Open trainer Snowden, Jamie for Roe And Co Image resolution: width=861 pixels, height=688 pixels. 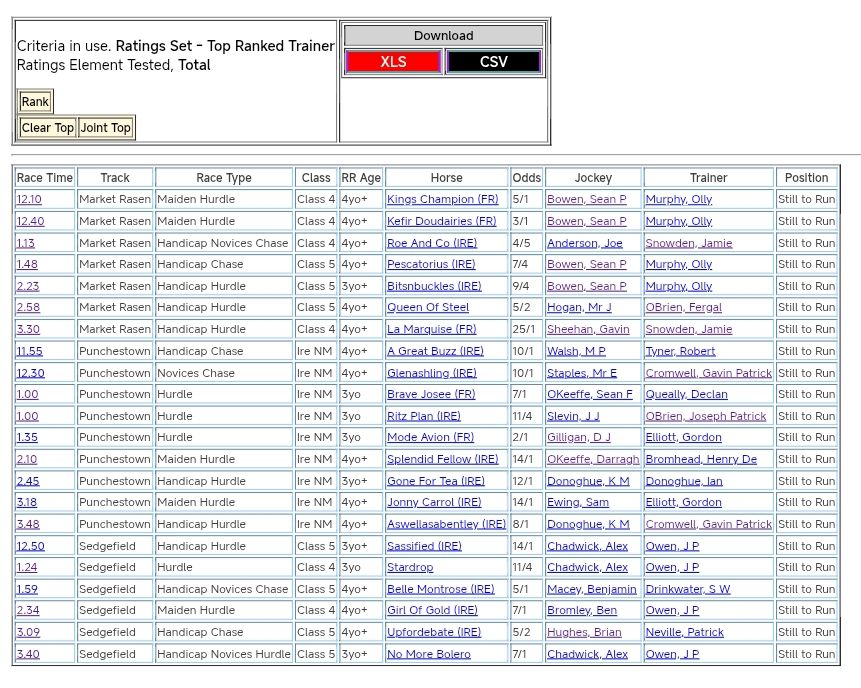point(688,243)
